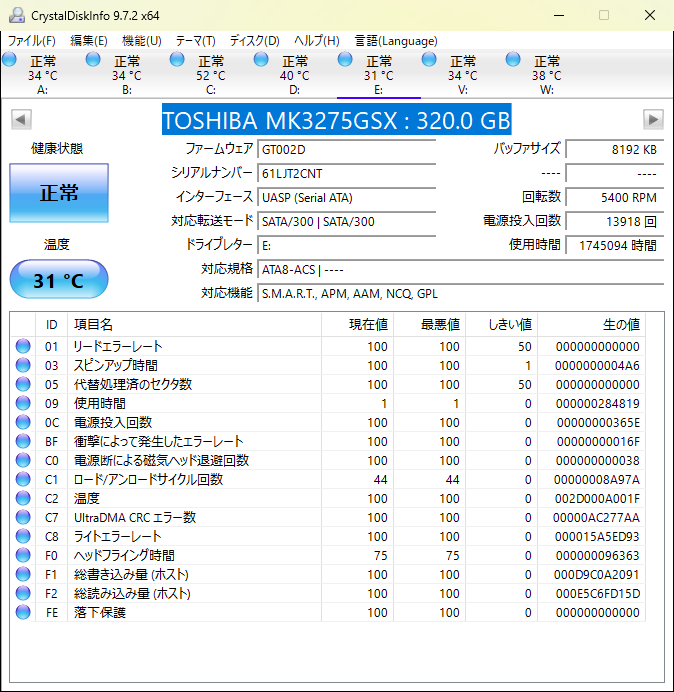Select drive C: showing 52 °C
Screen dimensions: 674x692
click(x=210, y=75)
